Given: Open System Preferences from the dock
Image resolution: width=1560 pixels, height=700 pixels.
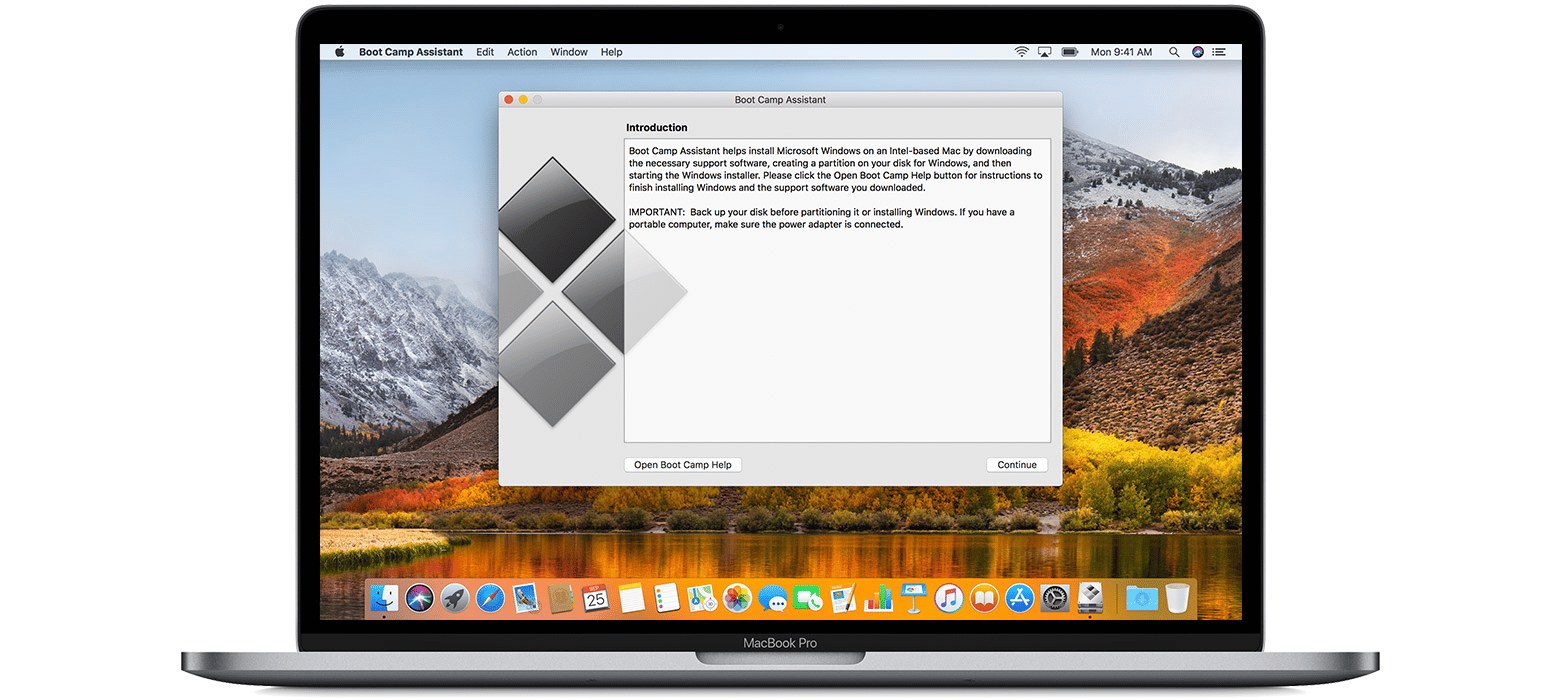Looking at the screenshot, I should coord(1054,598).
